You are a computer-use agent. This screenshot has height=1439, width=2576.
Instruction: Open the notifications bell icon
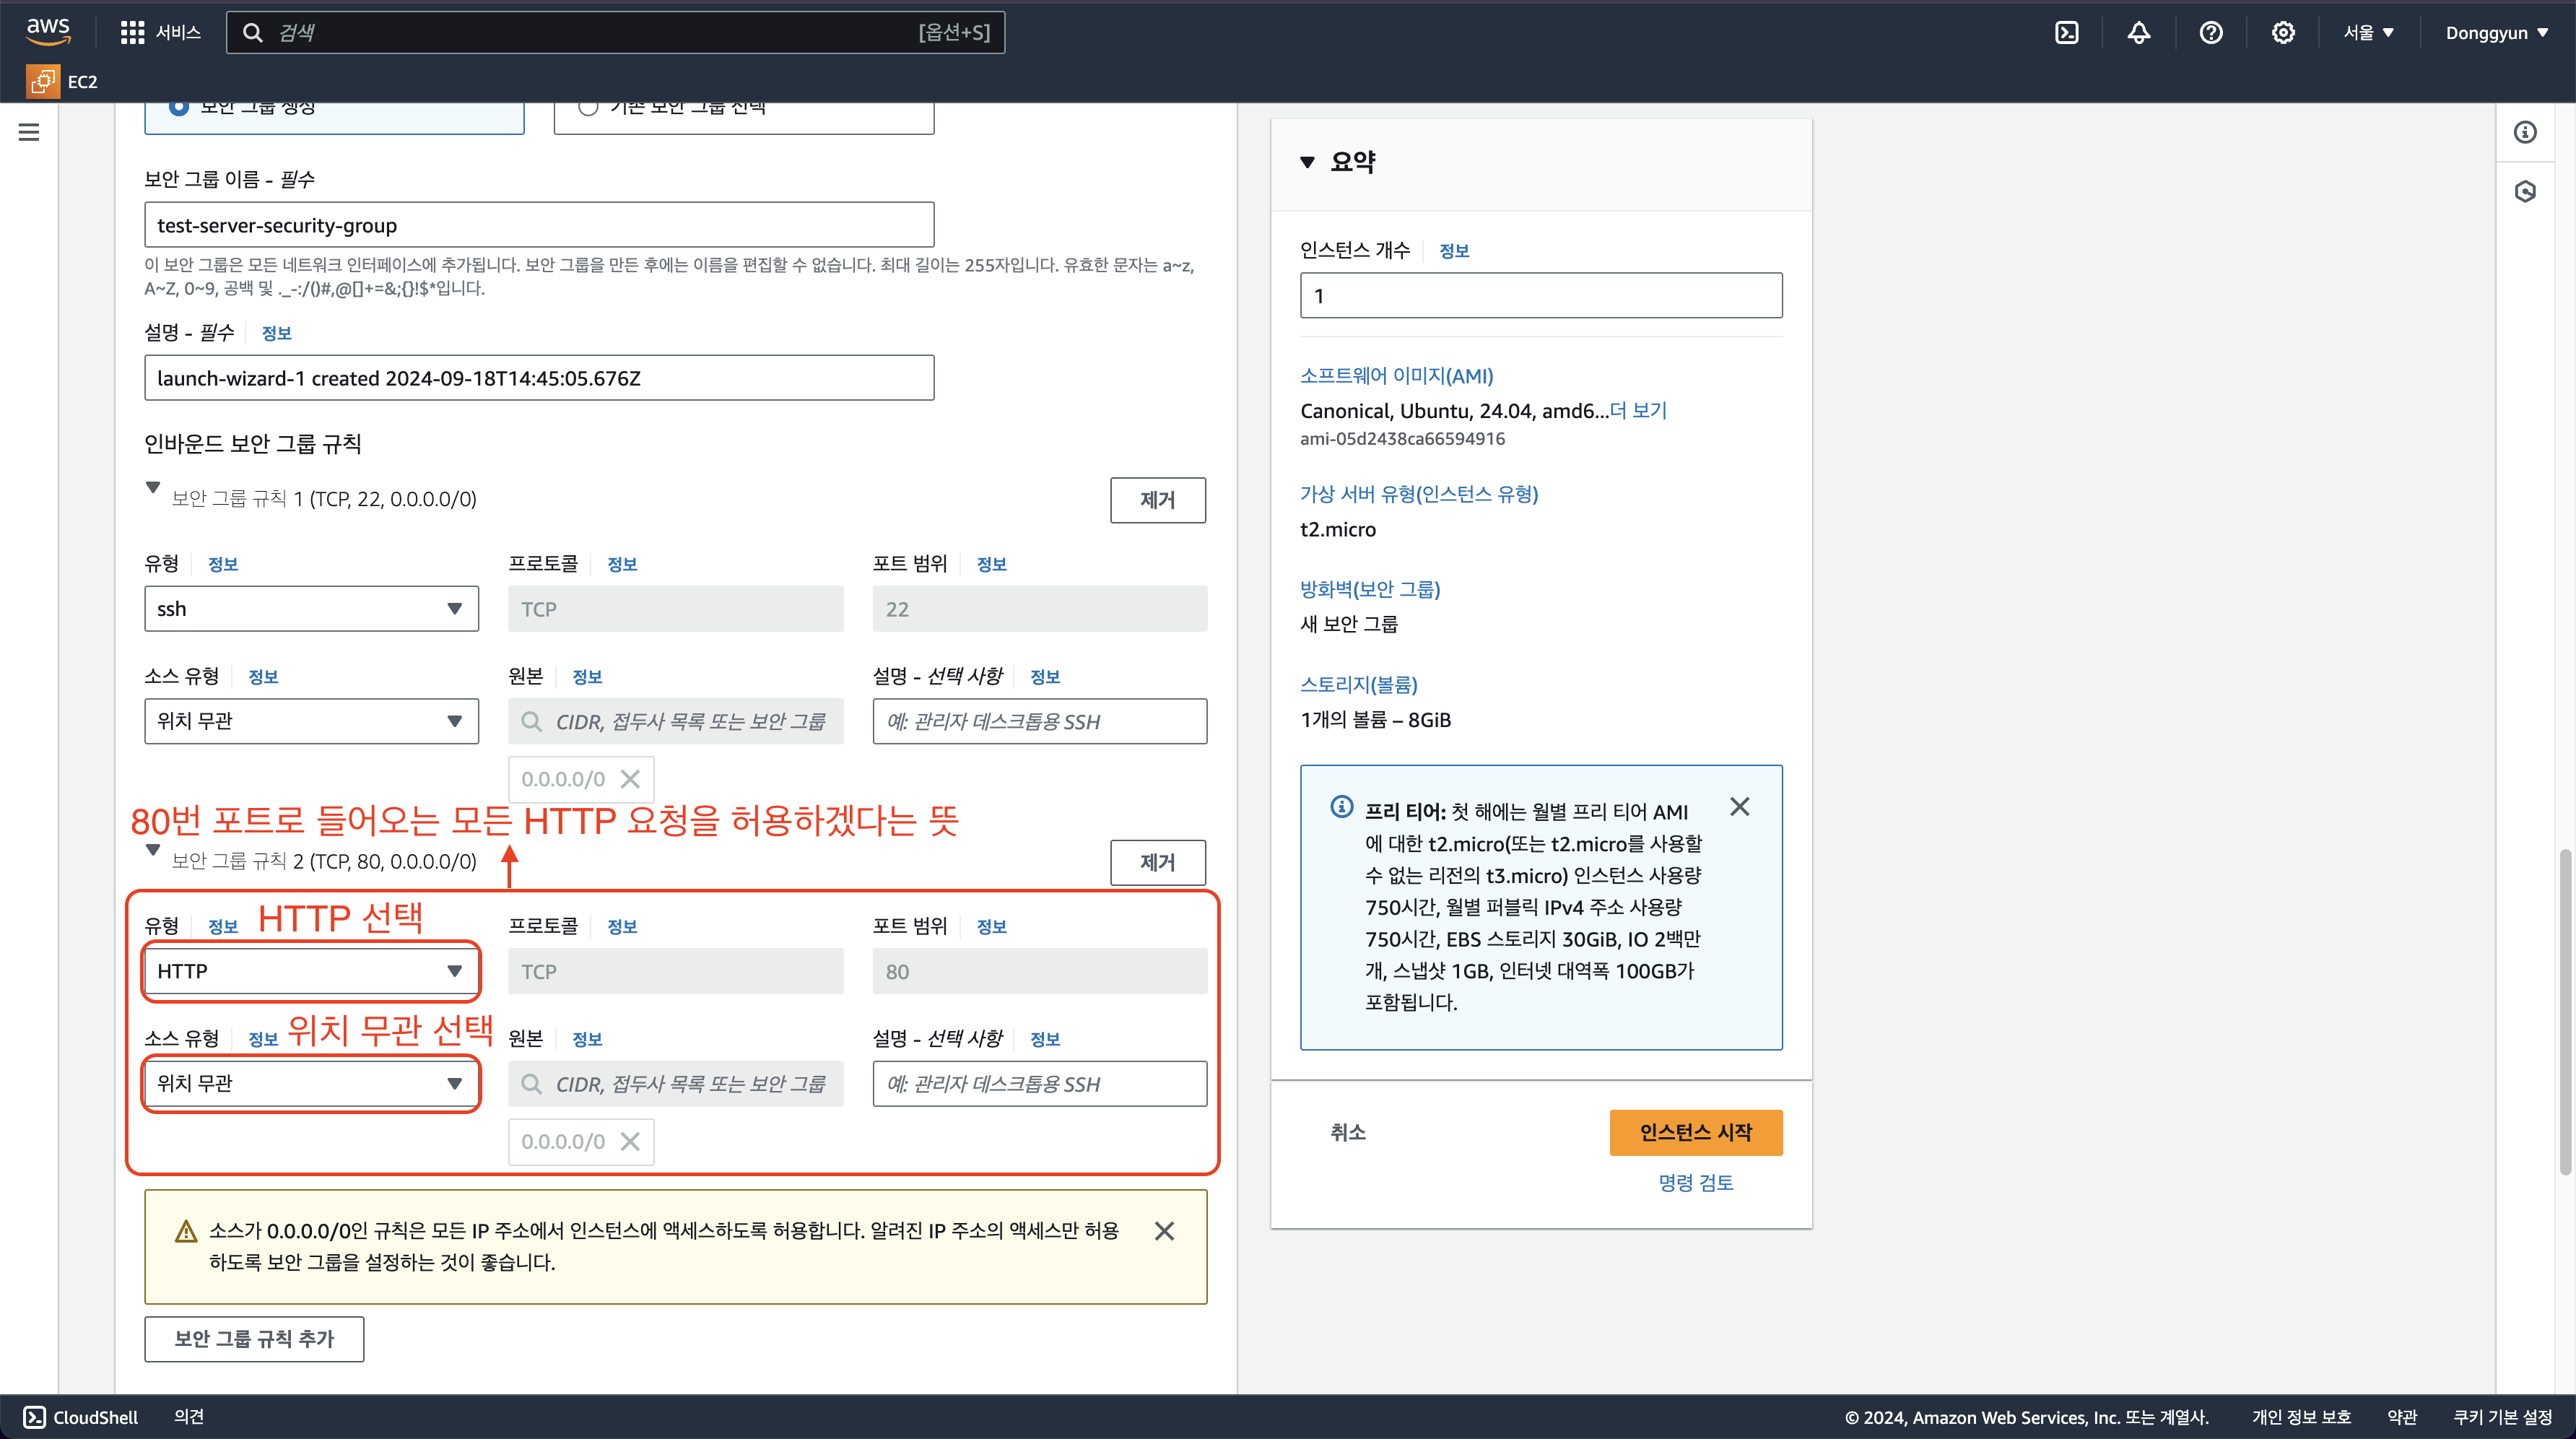click(x=2138, y=33)
